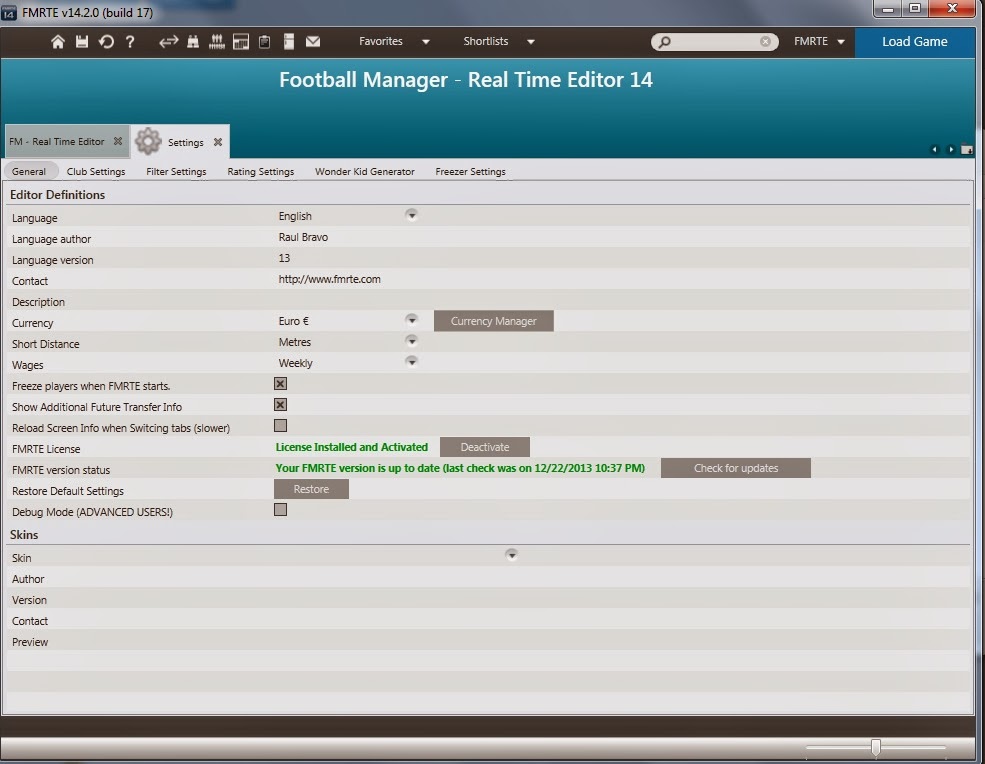Open the FMRTE dropdown menu
Viewport: 985px width, 764px height.
point(819,41)
